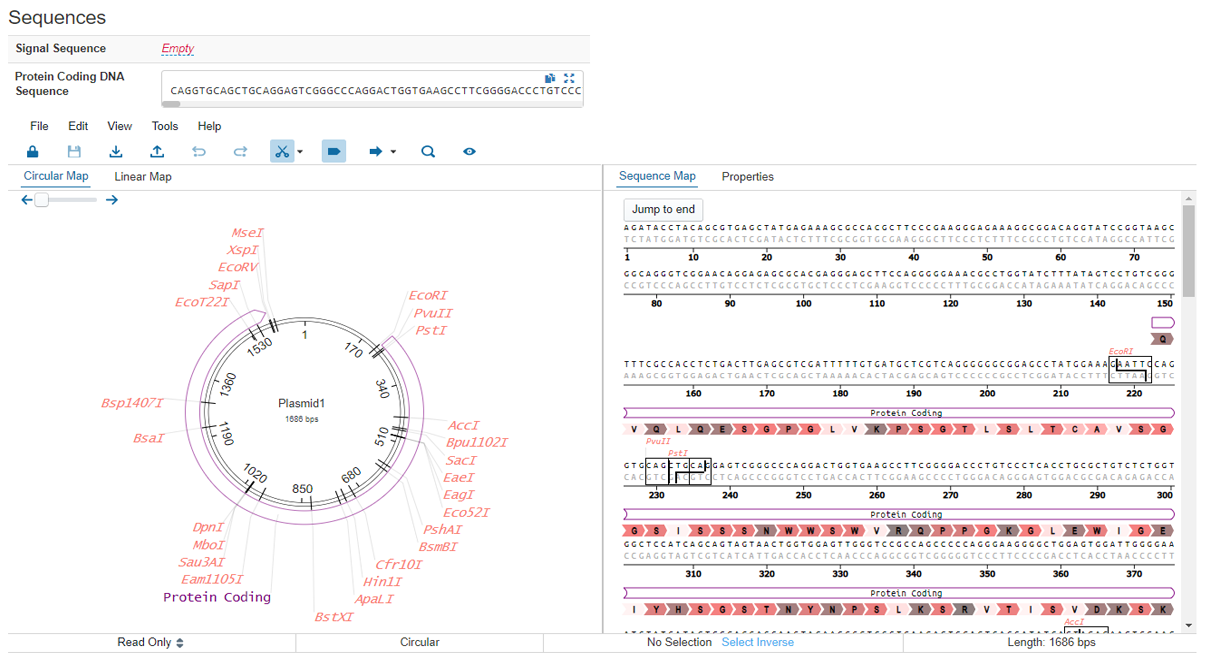Viewport: 1210px width, 664px height.
Task: Open the Properties tab
Action: (746, 176)
